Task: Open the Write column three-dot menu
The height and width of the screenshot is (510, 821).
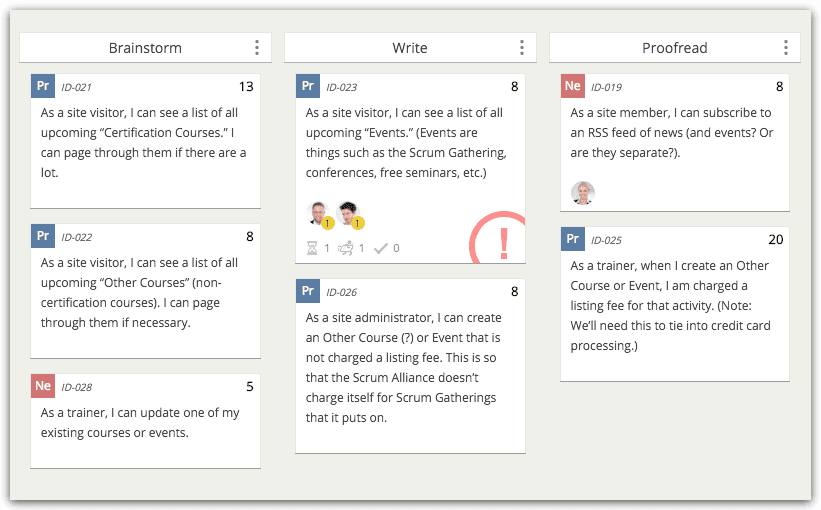Action: (x=522, y=48)
